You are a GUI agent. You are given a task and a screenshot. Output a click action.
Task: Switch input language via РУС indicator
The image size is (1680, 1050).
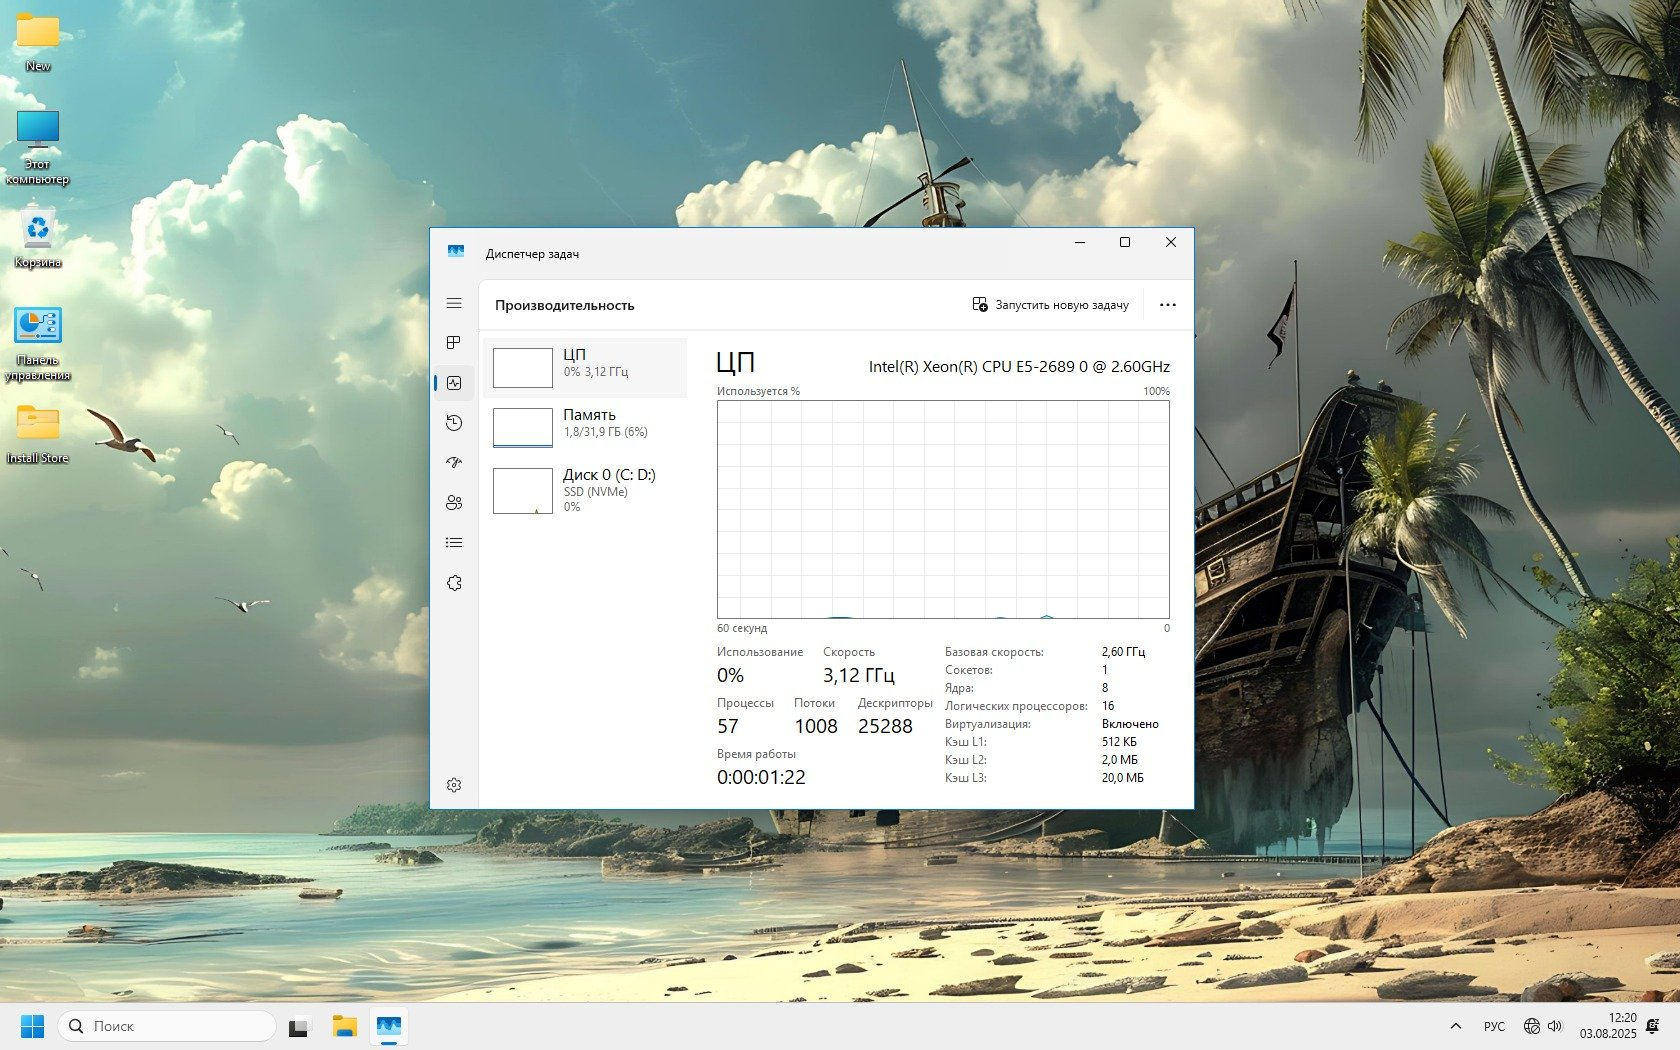[x=1494, y=1026]
